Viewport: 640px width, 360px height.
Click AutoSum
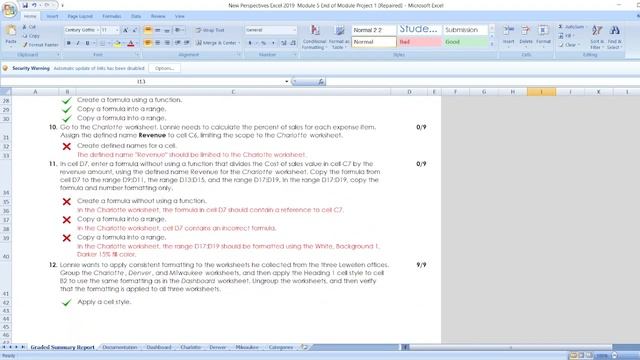tap(571, 27)
